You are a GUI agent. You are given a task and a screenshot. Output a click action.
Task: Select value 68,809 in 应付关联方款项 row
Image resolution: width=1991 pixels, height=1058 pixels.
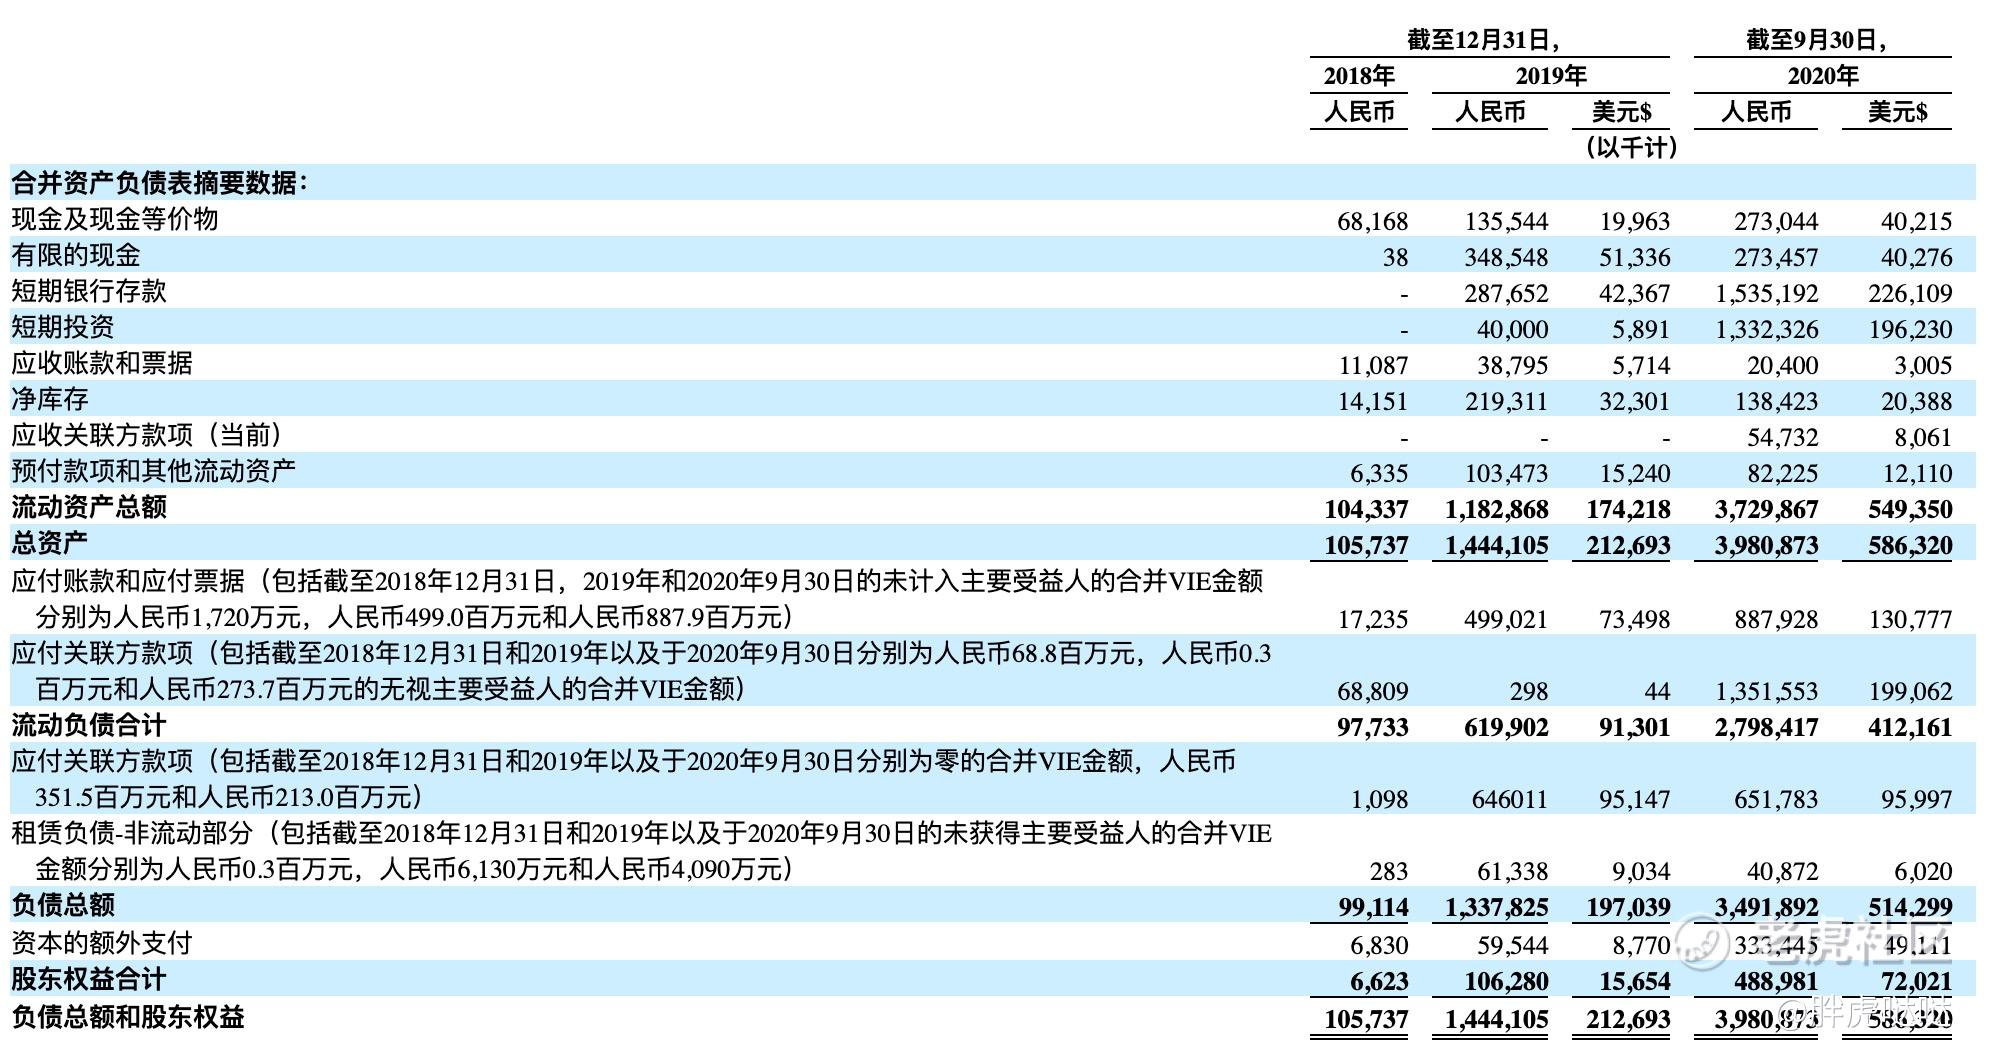tap(1372, 691)
